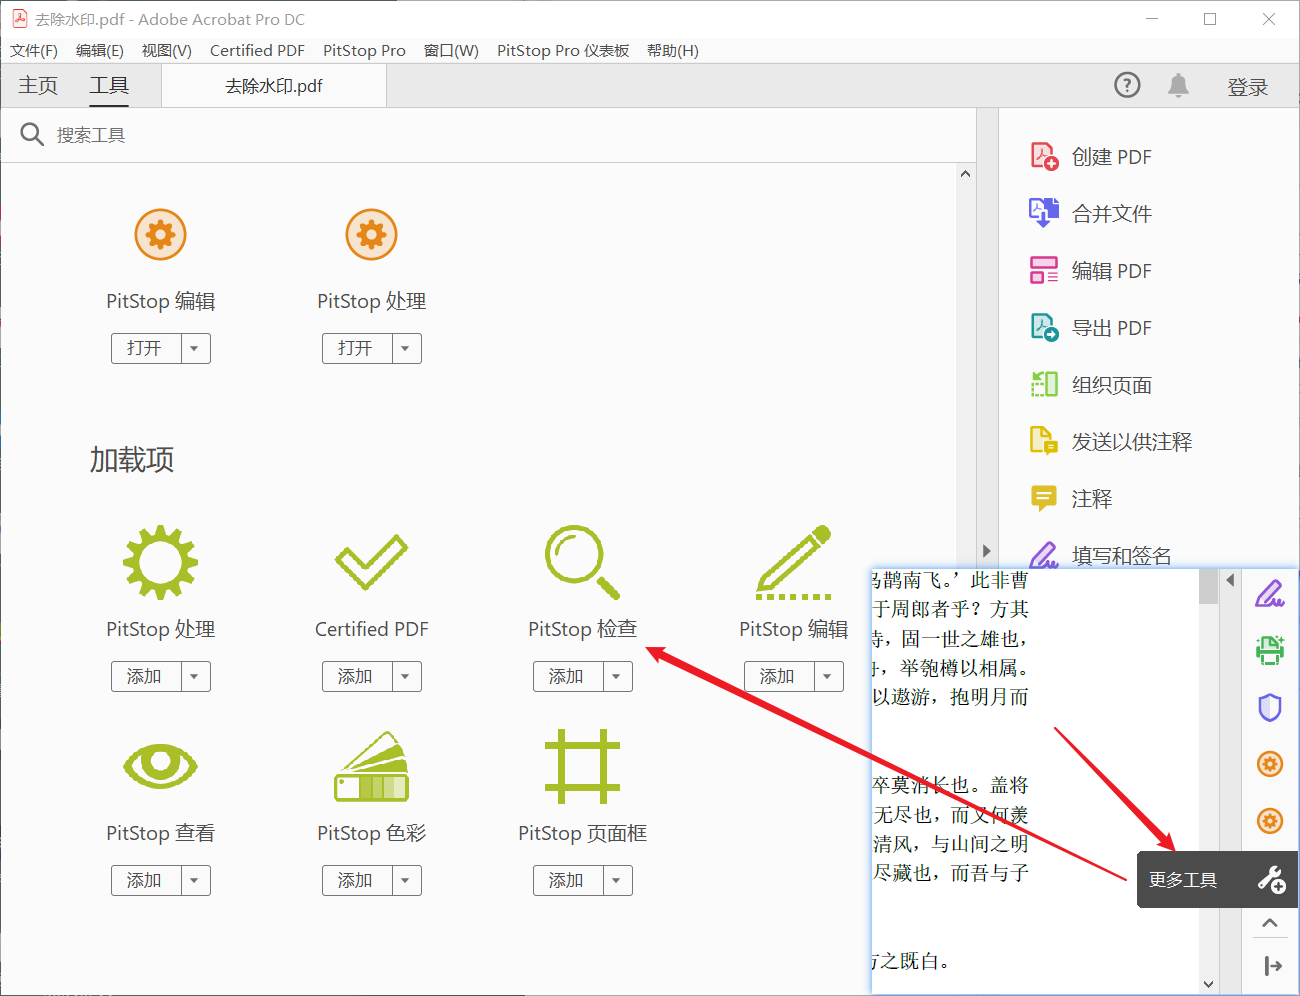This screenshot has width=1300, height=996.
Task: Select the PitStop 色彩 swatch-book icon
Action: tap(371, 766)
